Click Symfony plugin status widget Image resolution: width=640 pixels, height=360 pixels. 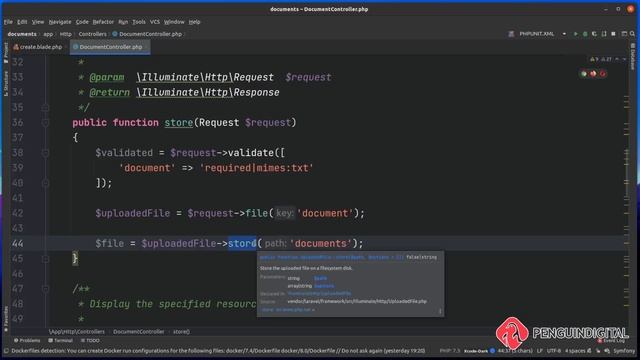(624, 351)
